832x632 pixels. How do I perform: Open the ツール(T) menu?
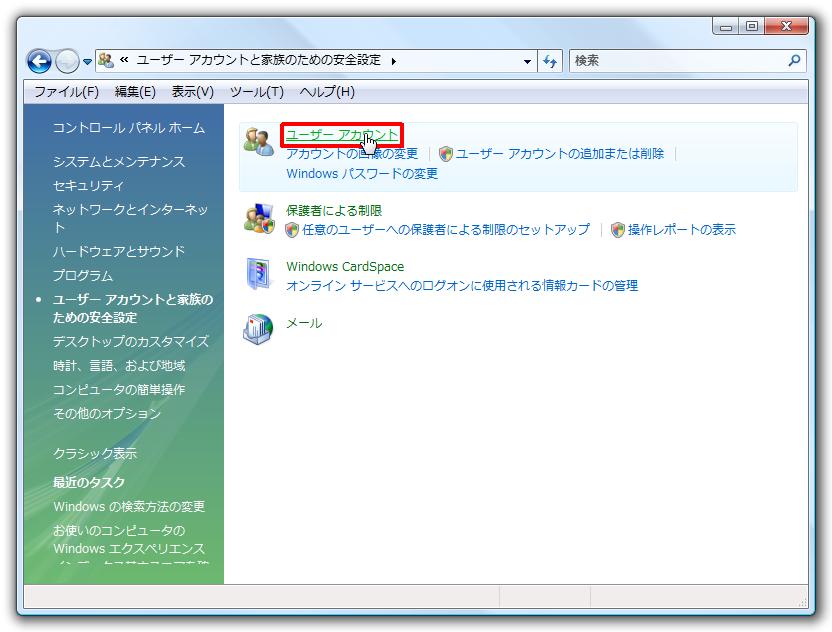[x=256, y=92]
